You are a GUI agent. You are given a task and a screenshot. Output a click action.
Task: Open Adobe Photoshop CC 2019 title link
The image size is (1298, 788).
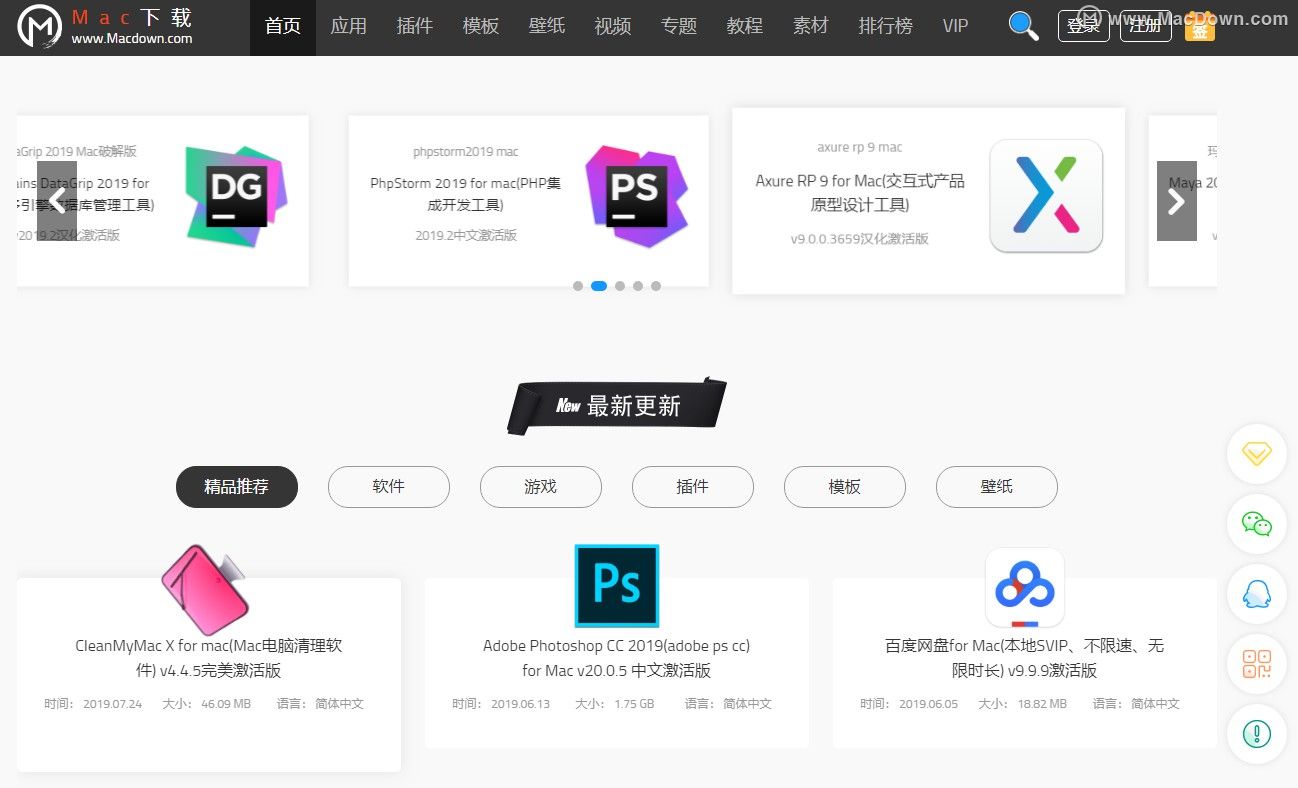pos(617,658)
